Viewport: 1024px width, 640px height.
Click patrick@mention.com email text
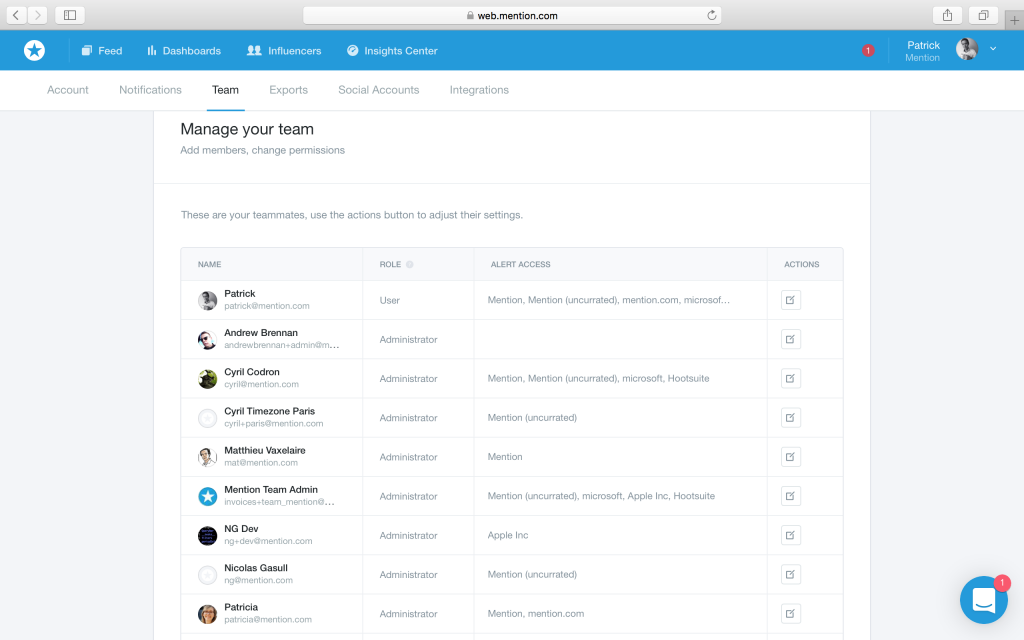266,306
